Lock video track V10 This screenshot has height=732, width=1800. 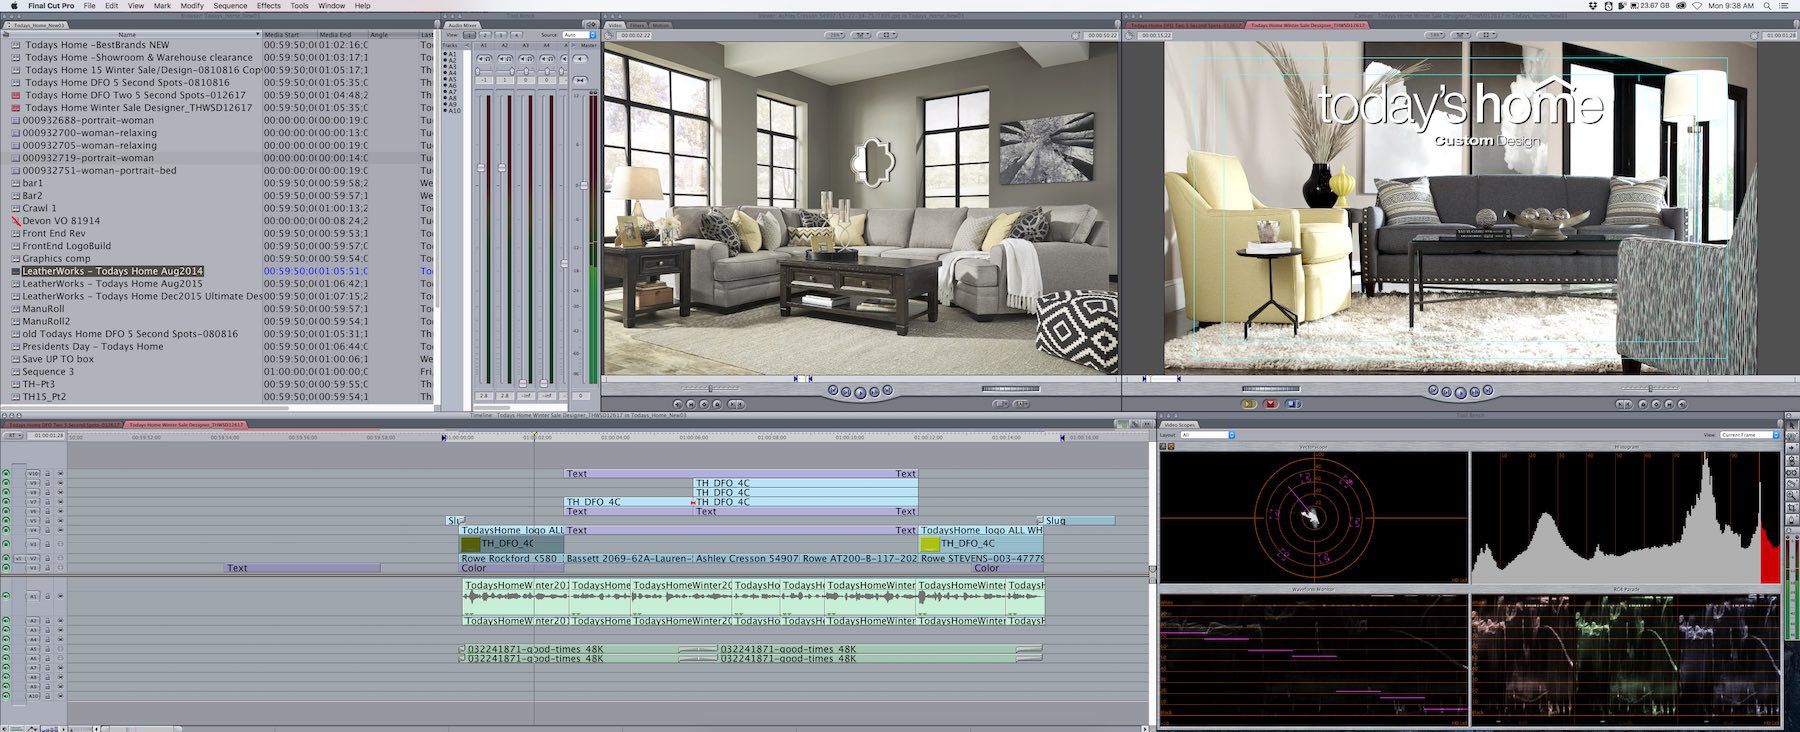pos(47,474)
